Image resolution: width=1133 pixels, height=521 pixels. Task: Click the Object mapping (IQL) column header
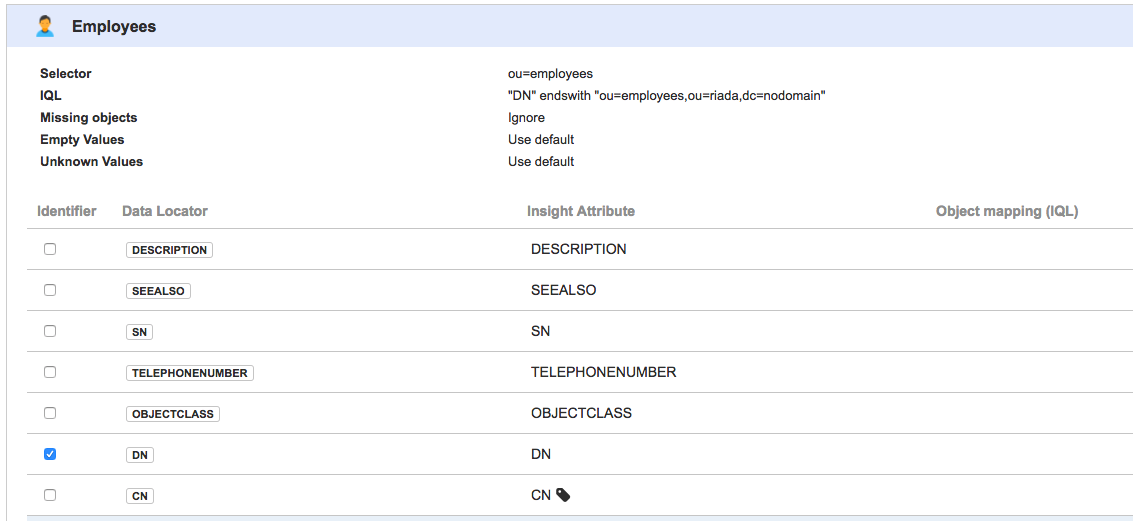point(1006,211)
